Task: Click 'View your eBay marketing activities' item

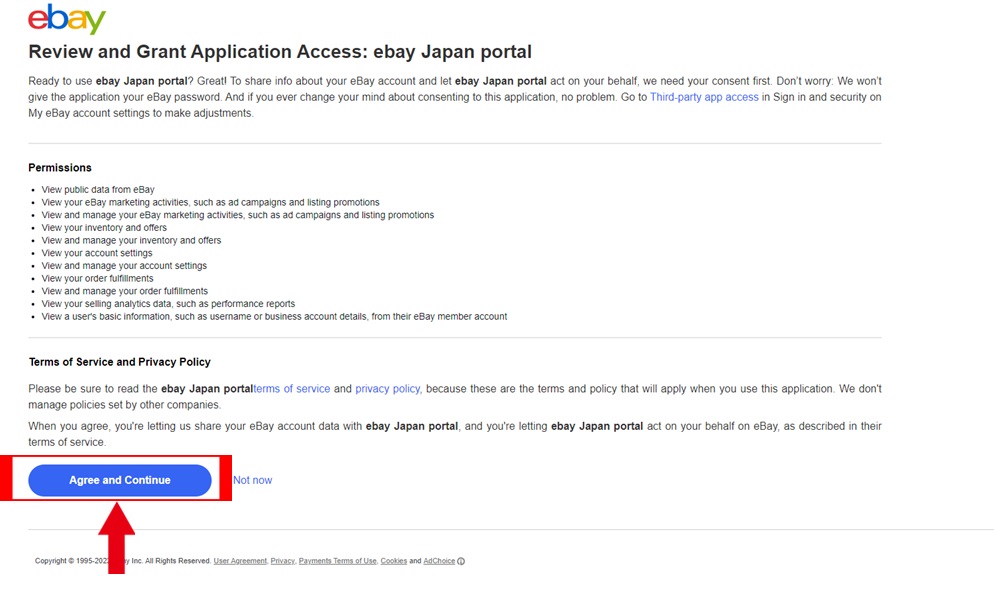Action: point(210,202)
